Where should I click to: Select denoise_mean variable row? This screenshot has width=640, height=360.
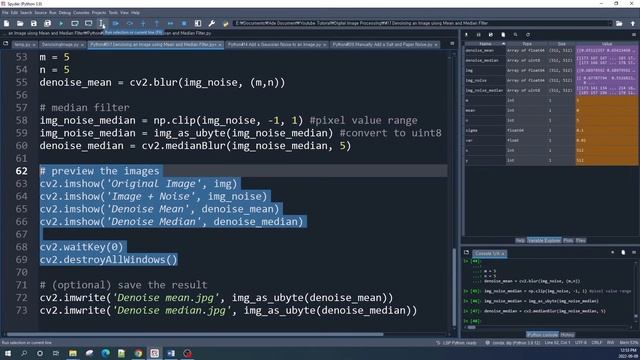[x=551, y=50]
